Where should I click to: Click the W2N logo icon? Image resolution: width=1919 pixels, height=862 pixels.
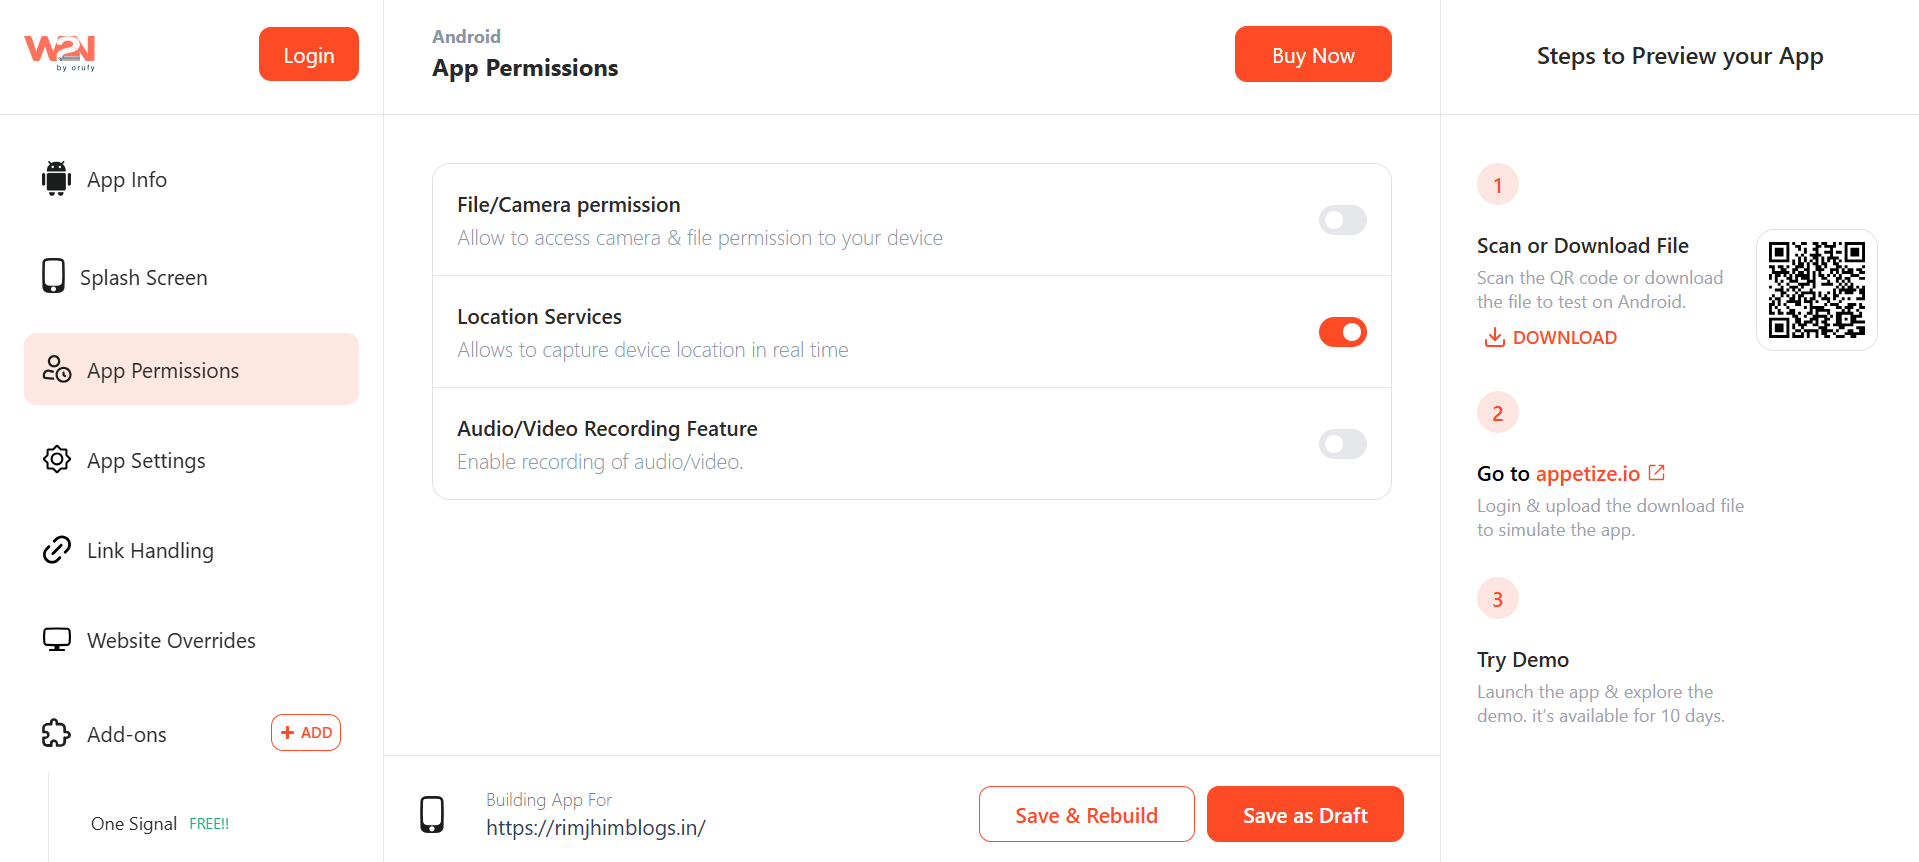60,52
